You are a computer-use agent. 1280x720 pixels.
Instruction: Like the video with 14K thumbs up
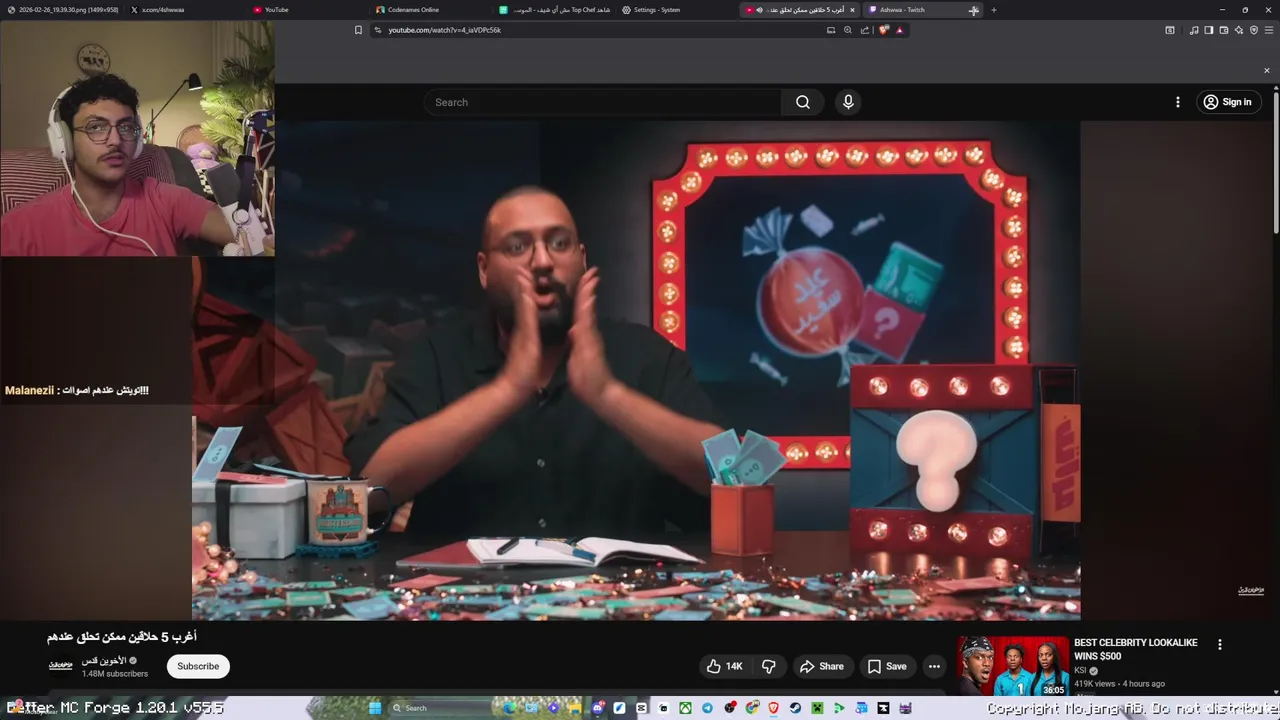[725, 666]
